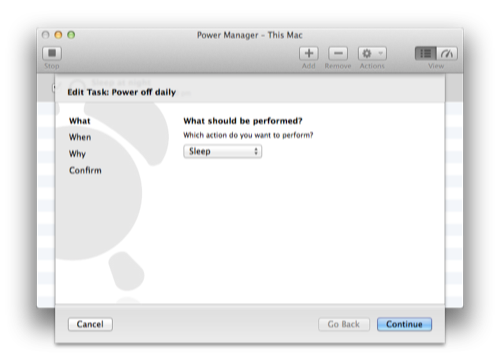Switch to list view icon
Screen dimensions: 500x364
(x=425, y=53)
